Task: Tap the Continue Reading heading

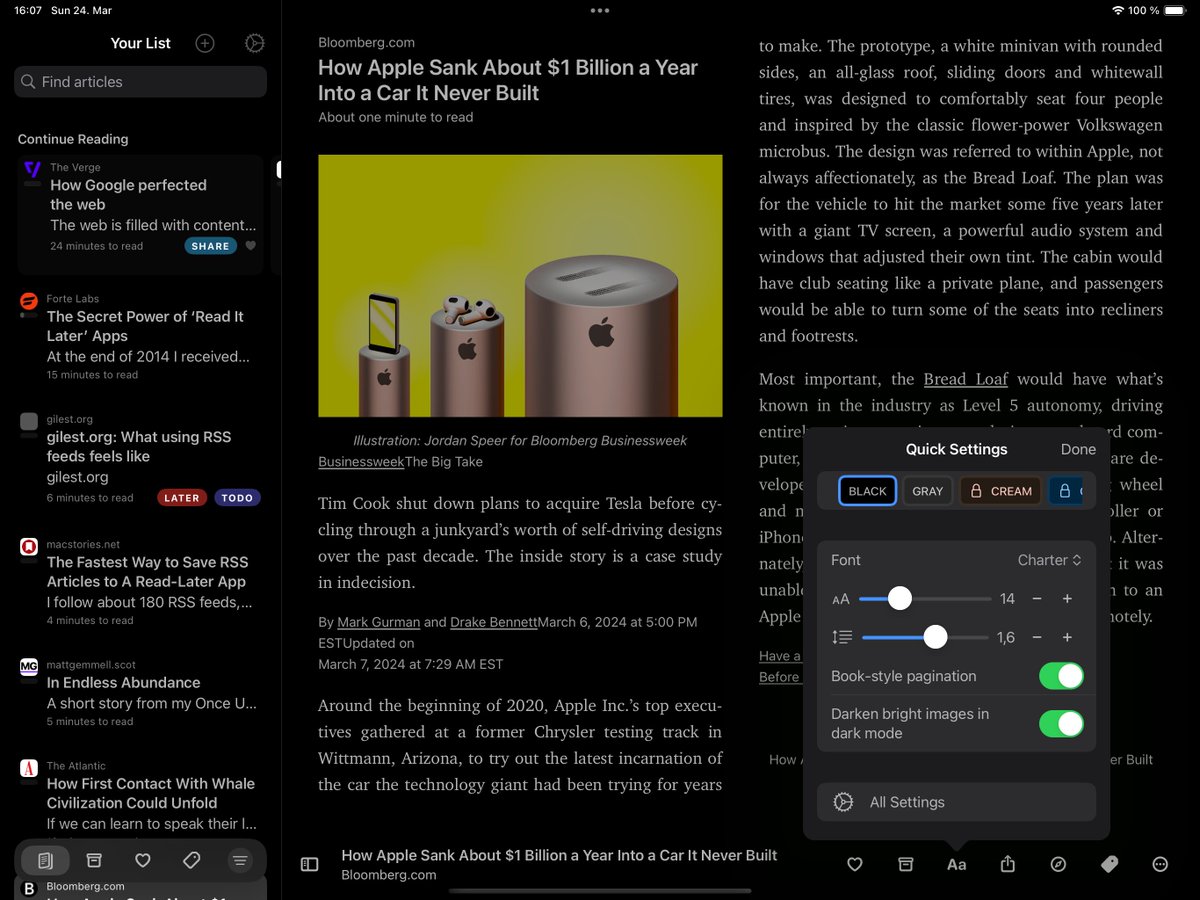Action: pos(73,139)
